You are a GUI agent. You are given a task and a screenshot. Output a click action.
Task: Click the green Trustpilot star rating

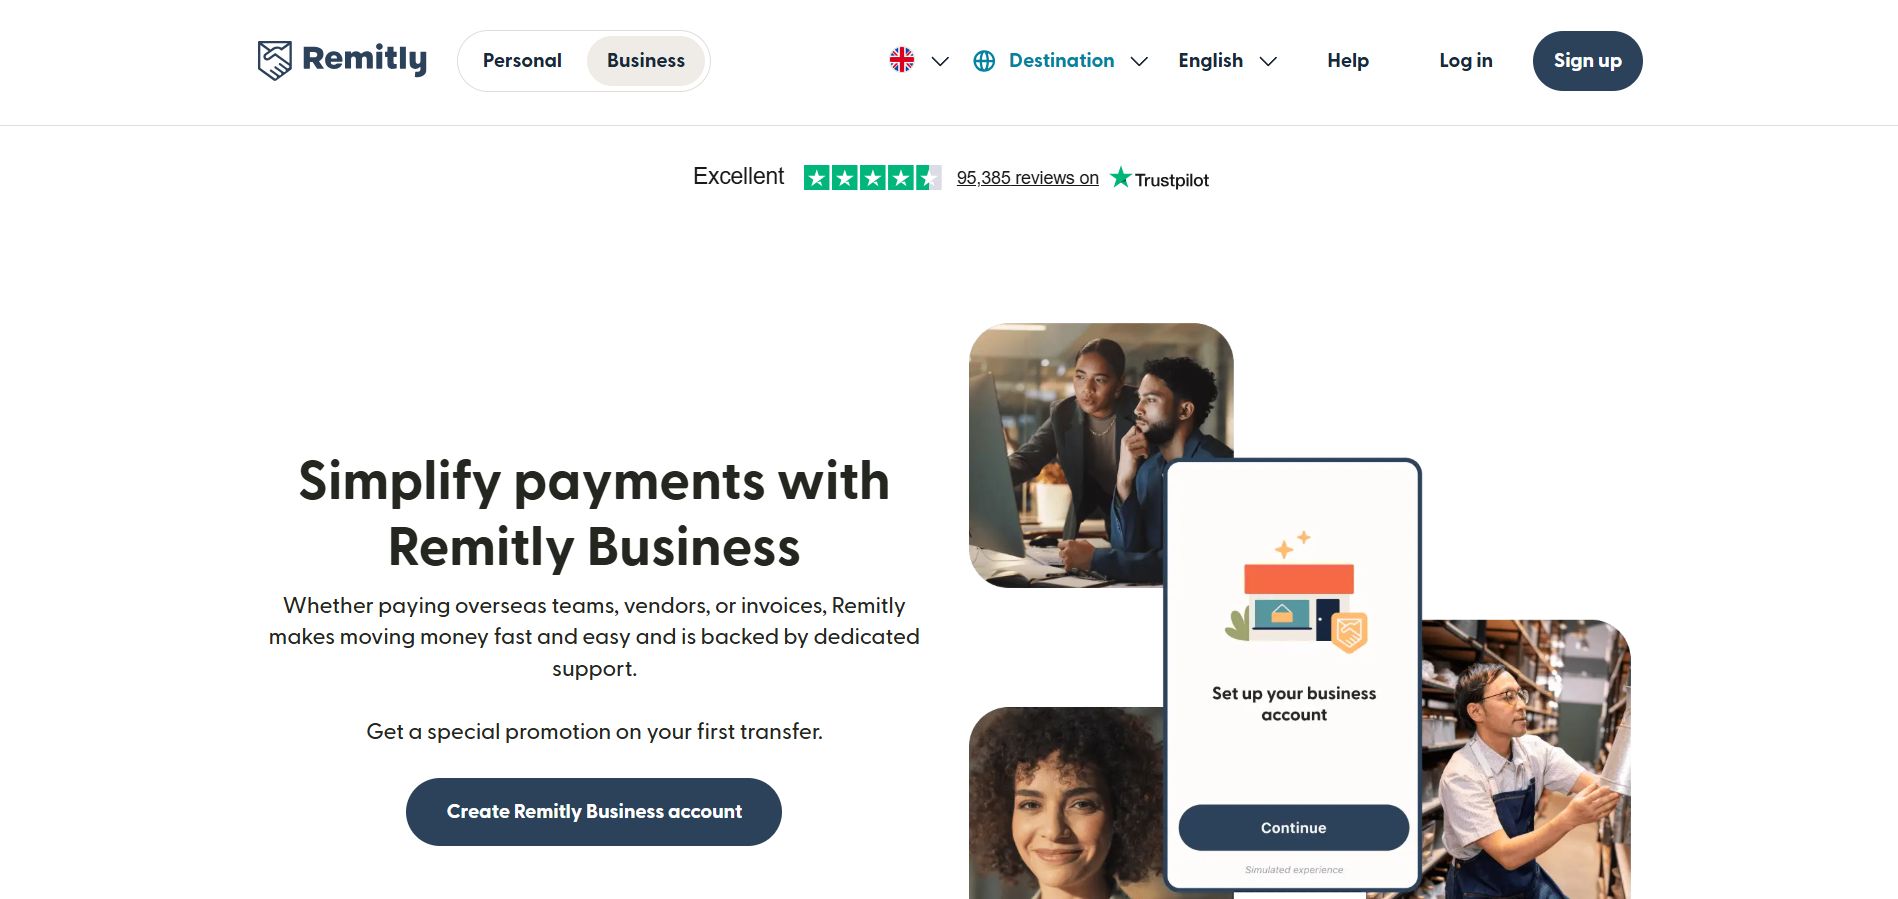click(x=872, y=178)
